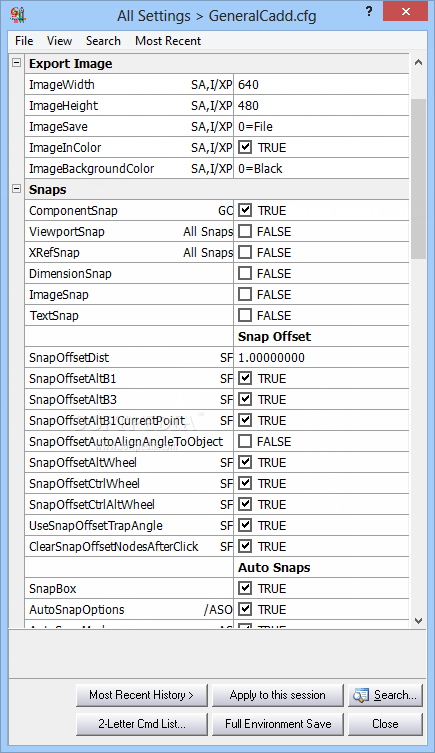
Task: Uncheck the UseSnapOffsetTrapAngle checkbox
Action: [245, 525]
